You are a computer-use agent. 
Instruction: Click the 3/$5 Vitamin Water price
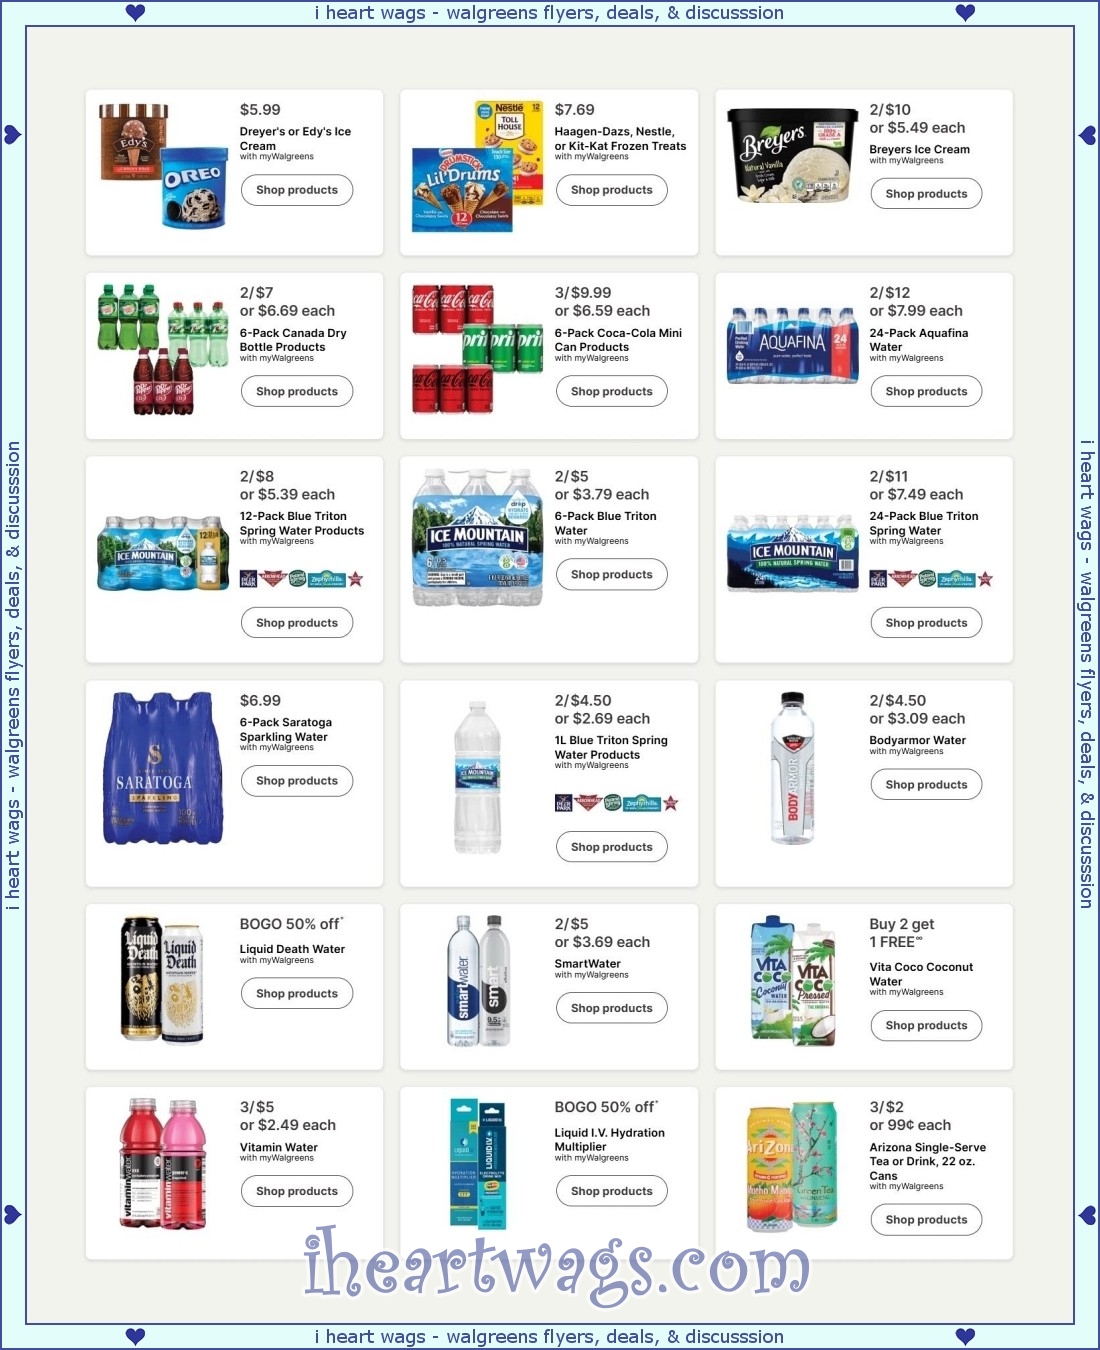tap(257, 1108)
